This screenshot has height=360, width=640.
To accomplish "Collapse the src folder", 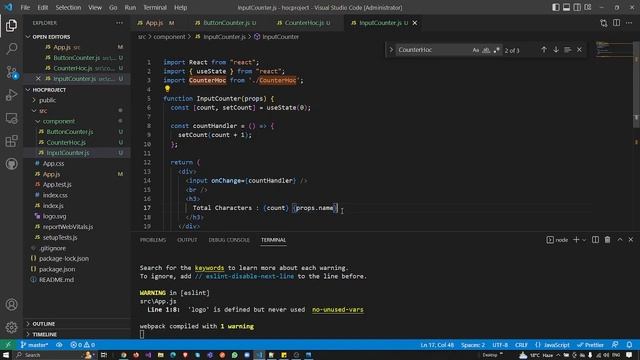I will [x=34, y=111].
